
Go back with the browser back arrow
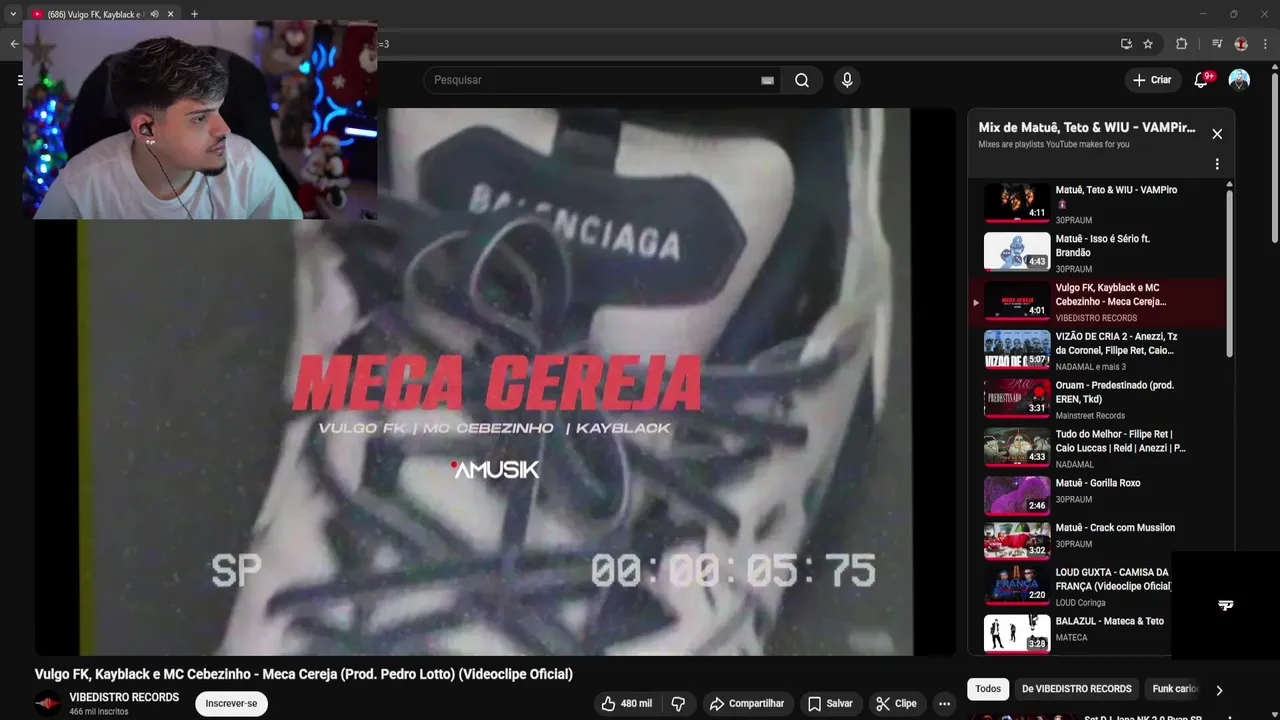14,44
